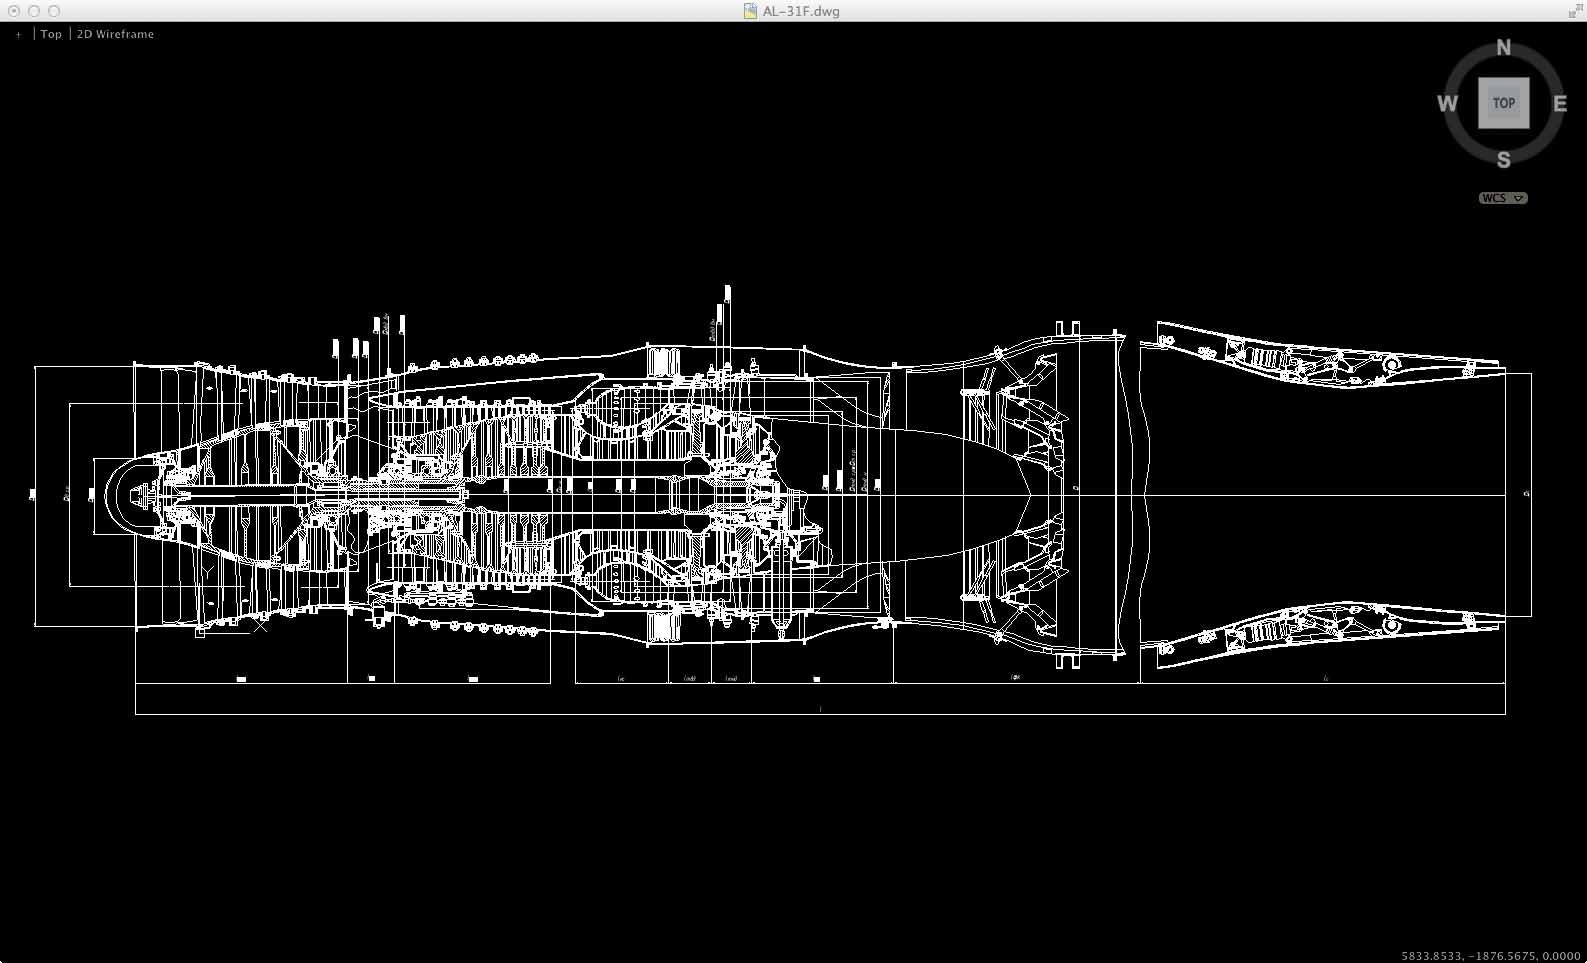The width and height of the screenshot is (1587, 963).
Task: Open the WCS coordinate system dropdown
Action: (1503, 198)
